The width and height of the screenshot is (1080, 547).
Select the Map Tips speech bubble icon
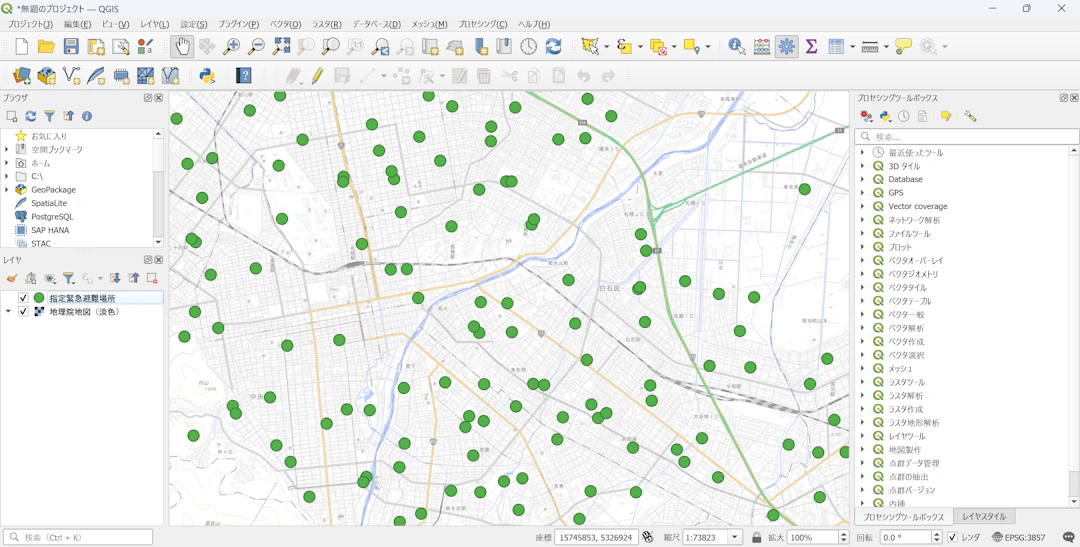[x=903, y=46]
